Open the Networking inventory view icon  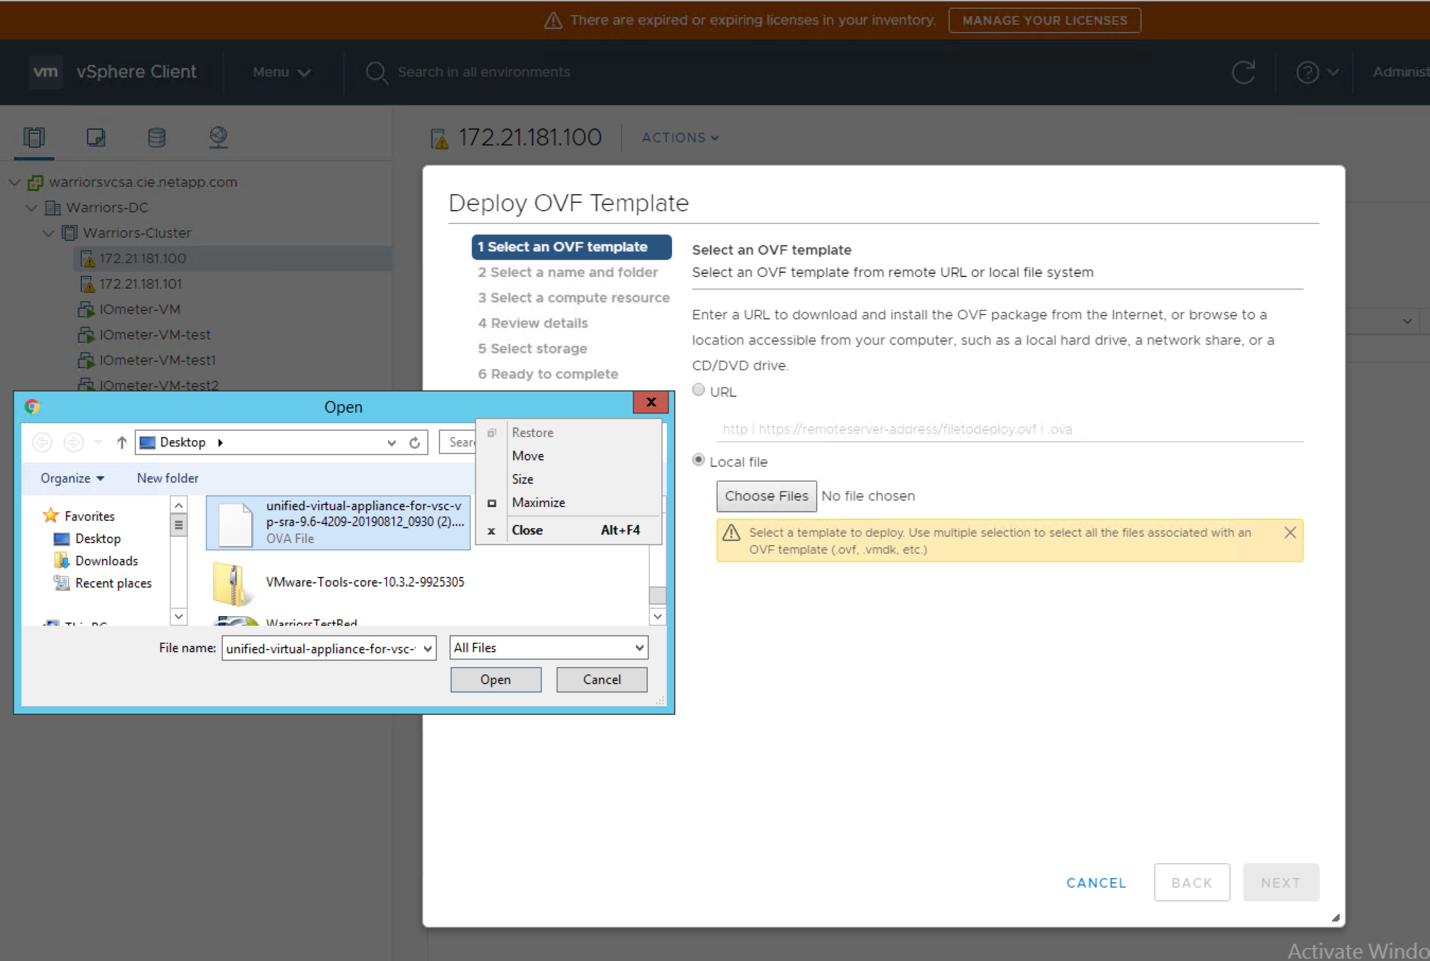[218, 138]
